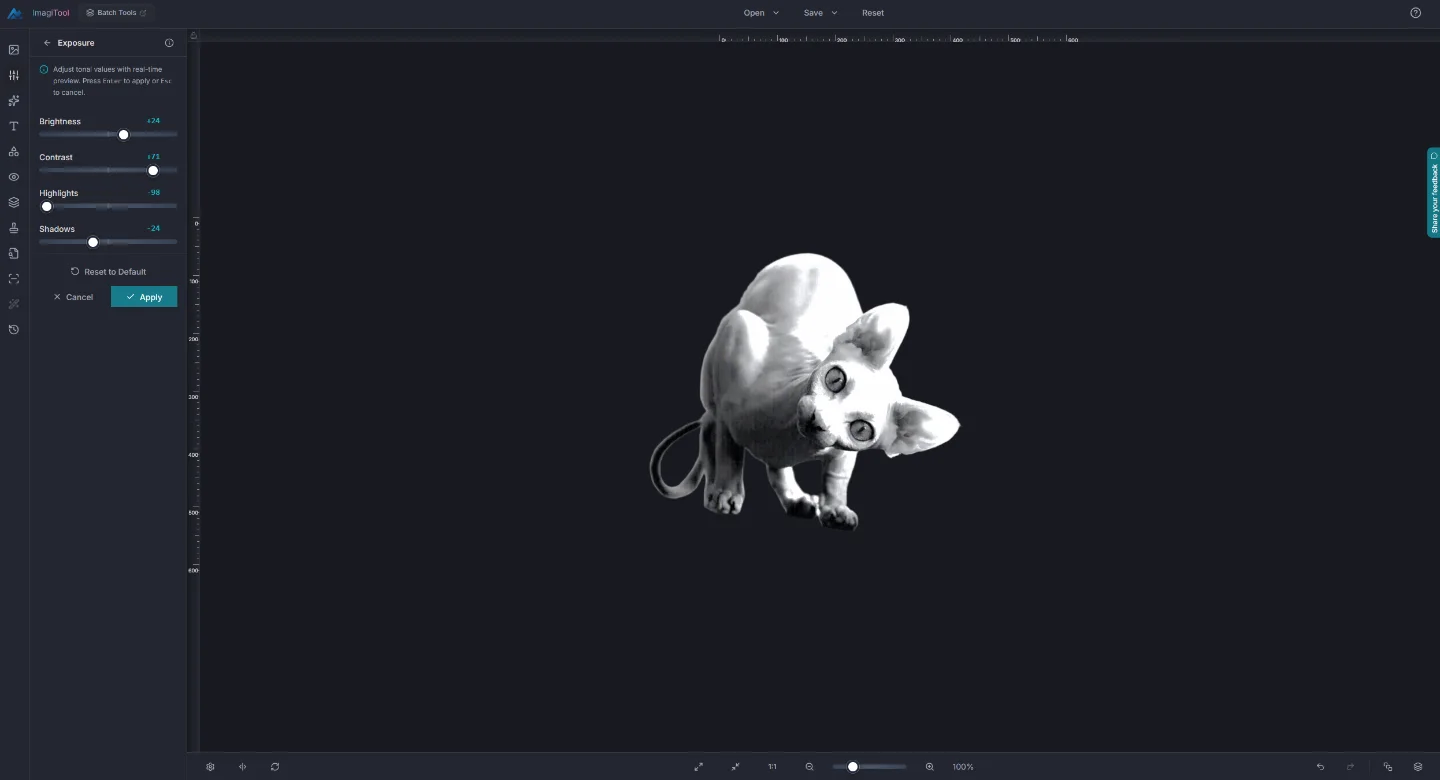Select the Text tool icon
Image resolution: width=1440 pixels, height=780 pixels.
(x=14, y=126)
